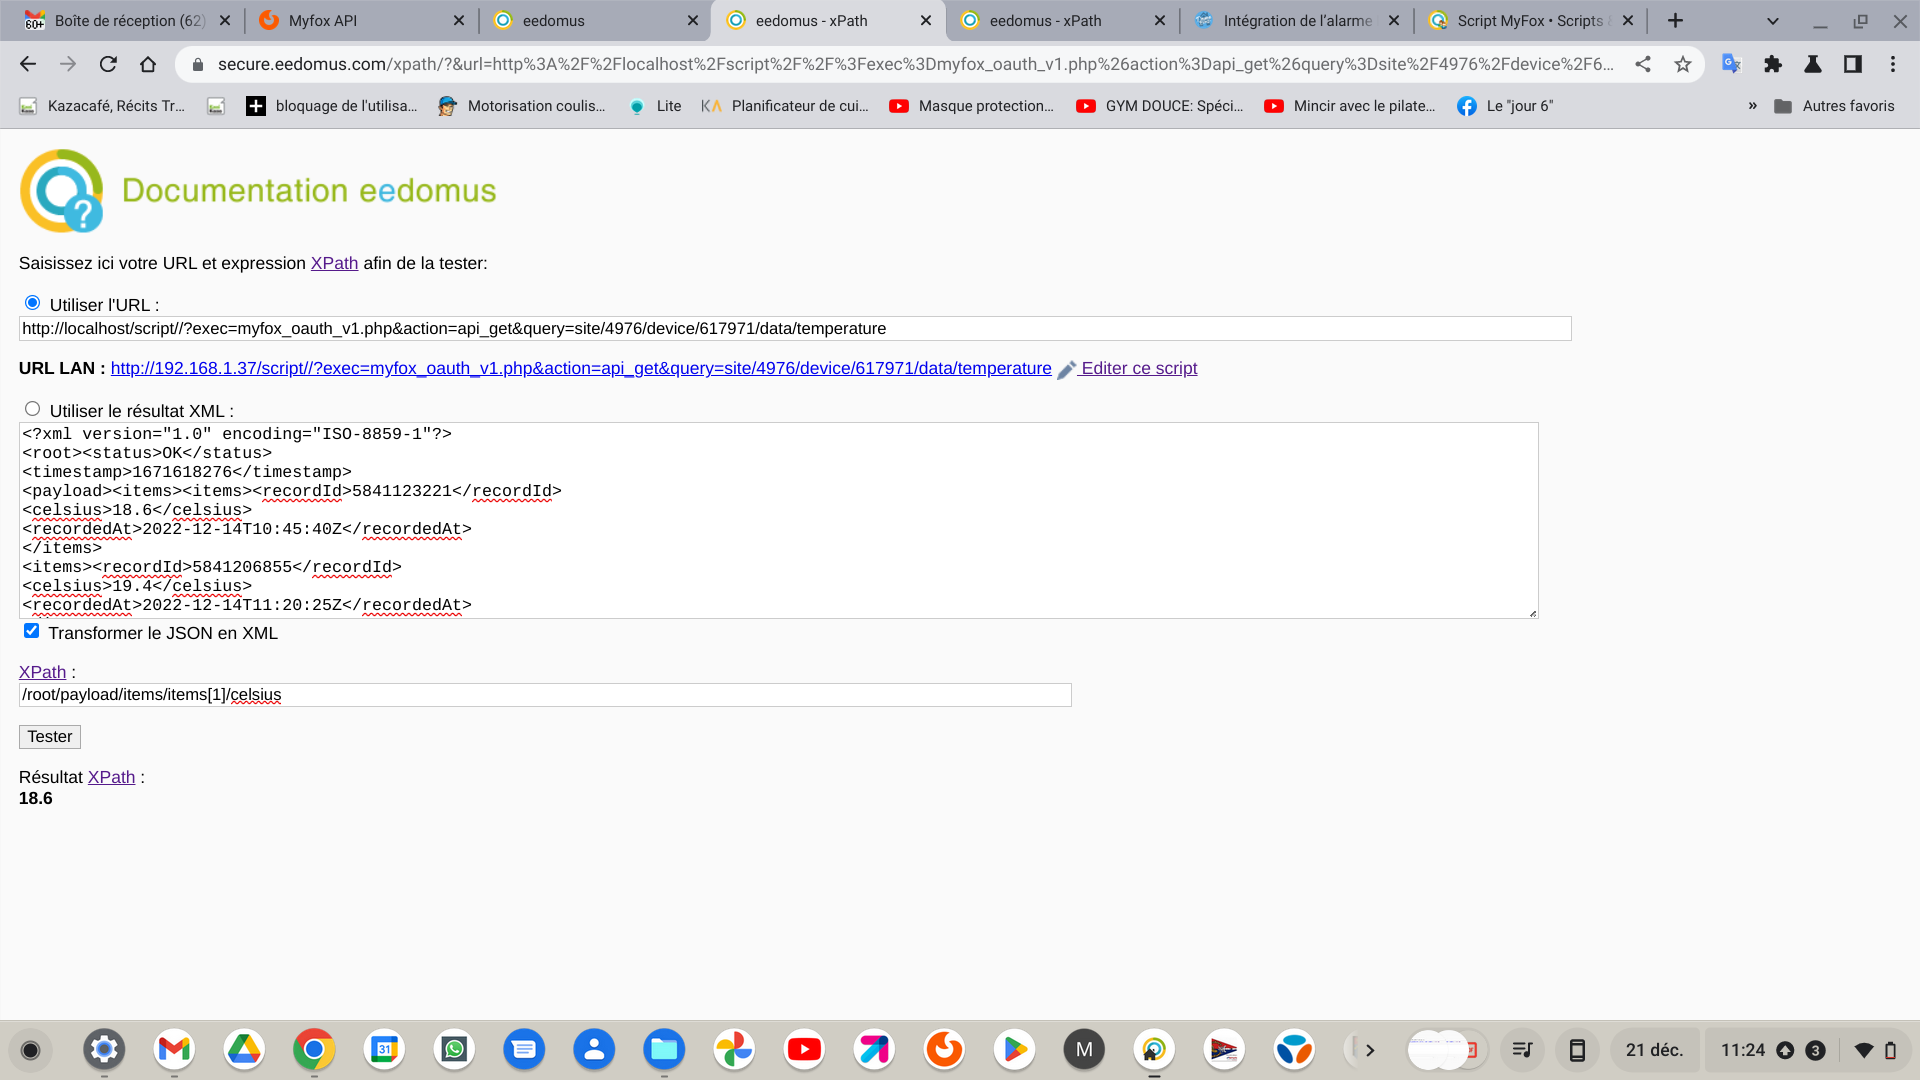Viewport: 1920px width, 1080px height.
Task: Click inside the XML result textarea
Action: tap(778, 520)
